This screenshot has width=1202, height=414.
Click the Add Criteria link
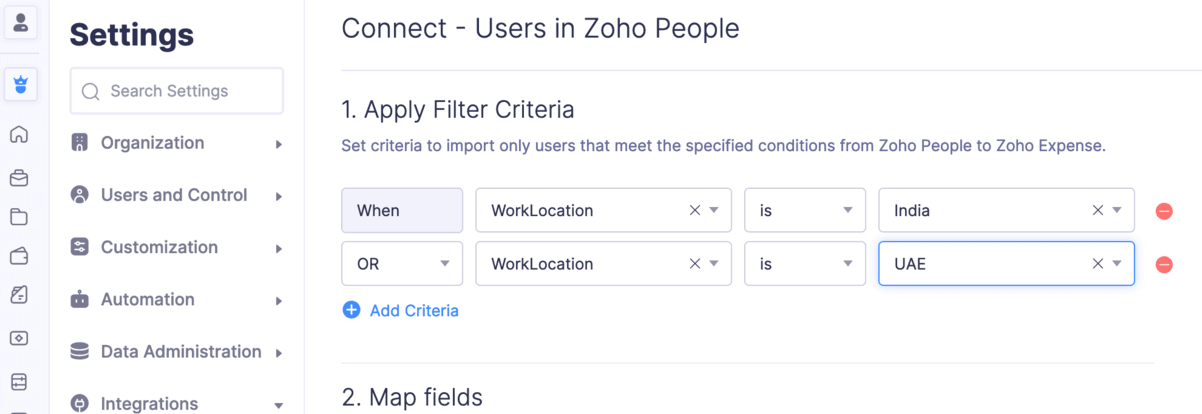[401, 310]
